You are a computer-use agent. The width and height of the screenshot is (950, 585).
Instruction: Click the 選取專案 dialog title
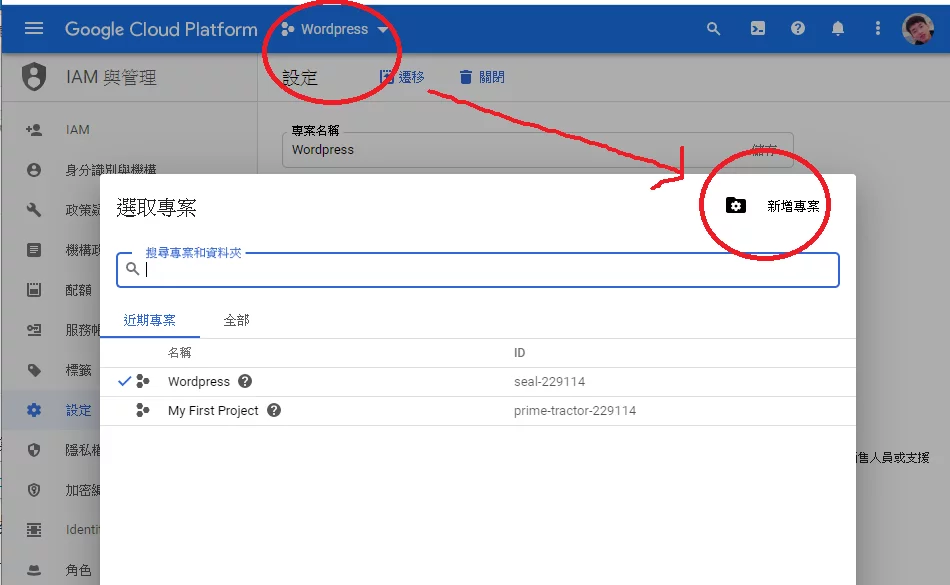tap(156, 208)
